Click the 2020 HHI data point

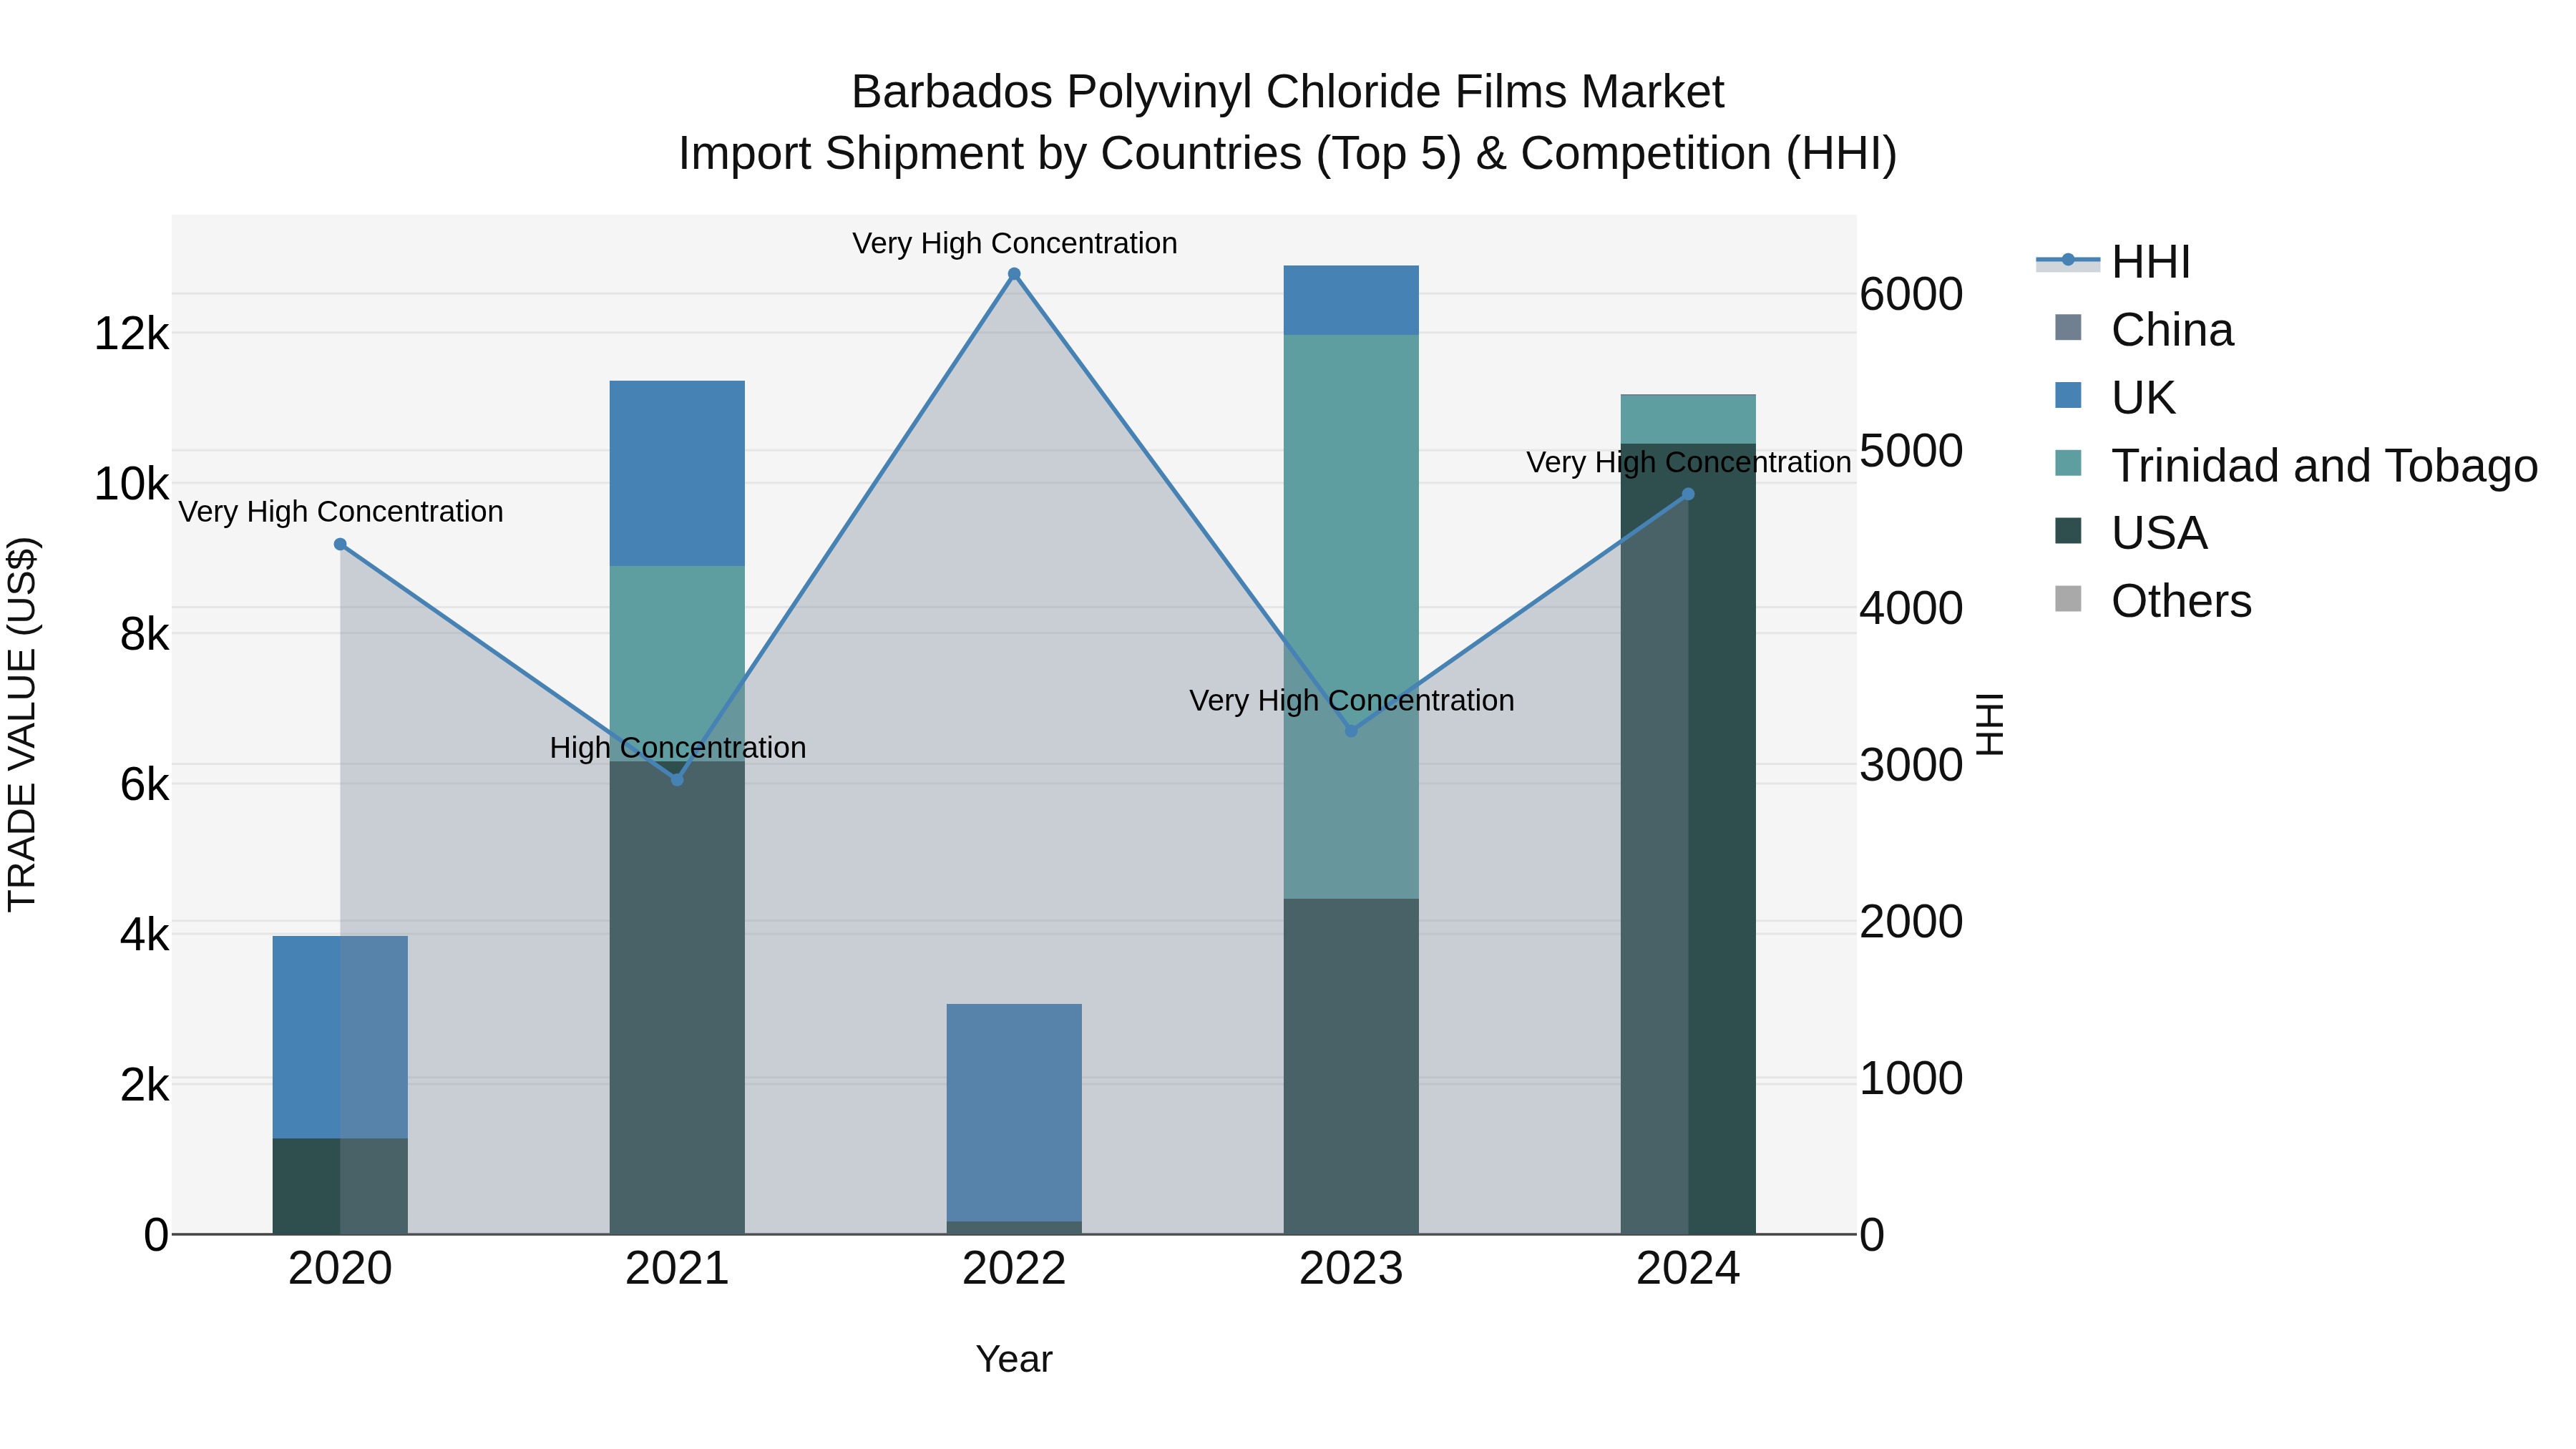pyautogui.click(x=340, y=544)
